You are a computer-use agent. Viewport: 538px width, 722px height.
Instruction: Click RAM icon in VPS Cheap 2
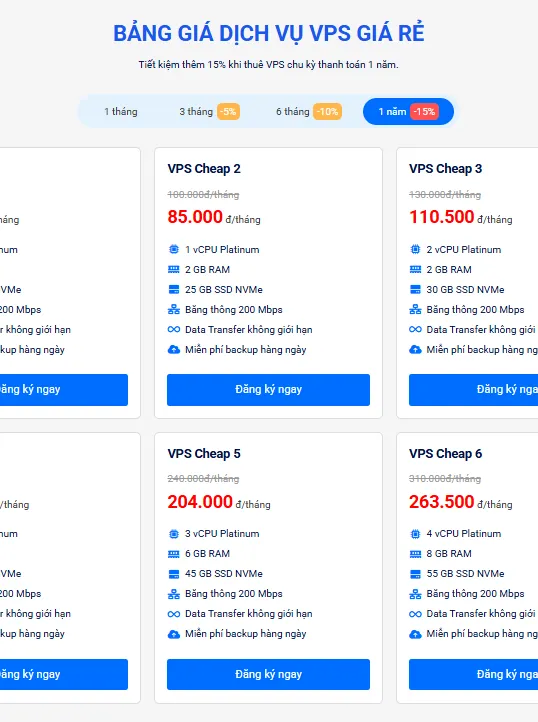click(x=174, y=269)
